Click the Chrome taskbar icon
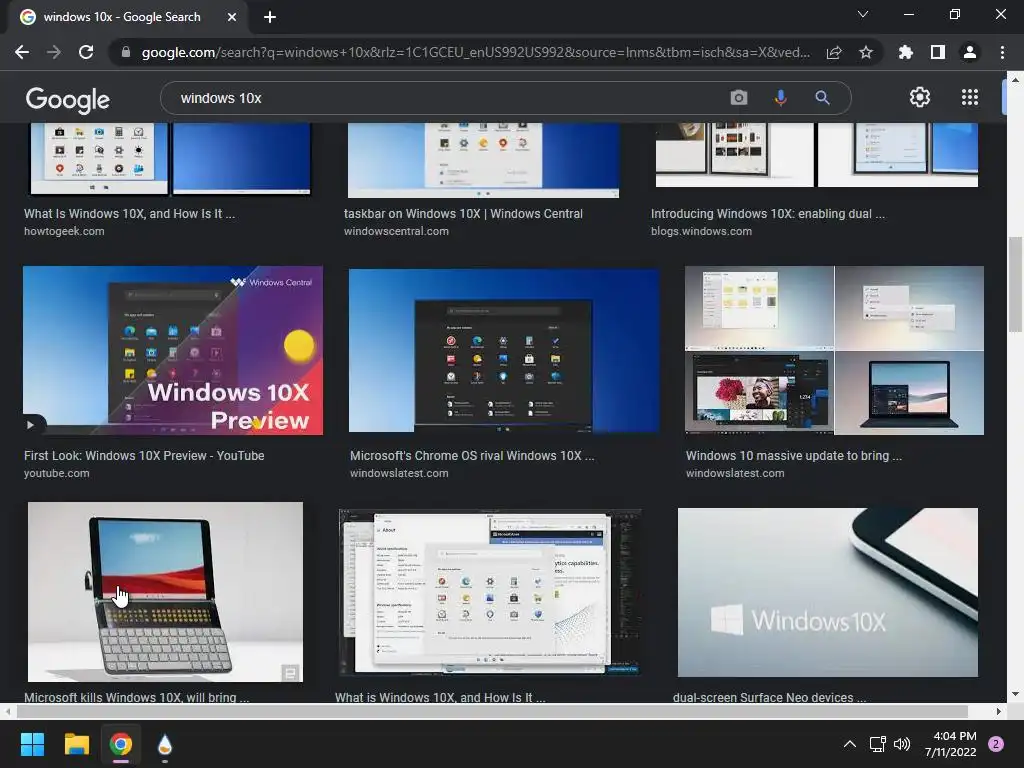The image size is (1024, 768). (121, 744)
